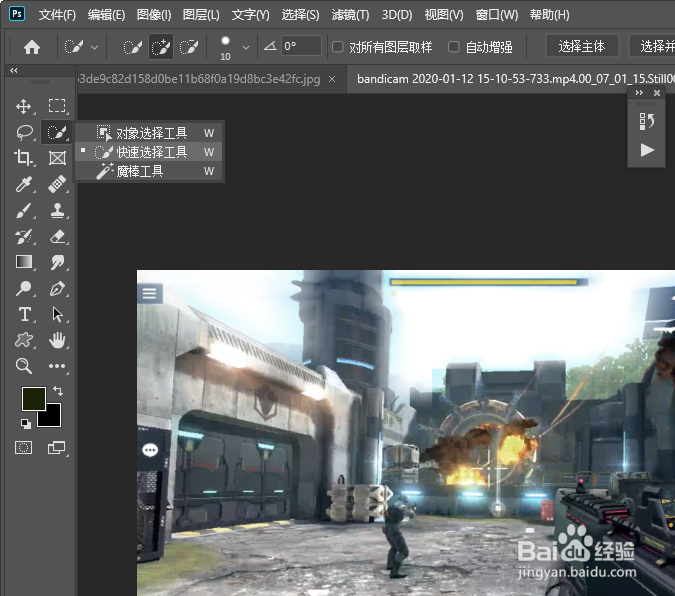The width and height of the screenshot is (675, 596).
Task: Select the Dodge tool
Action: 23,288
